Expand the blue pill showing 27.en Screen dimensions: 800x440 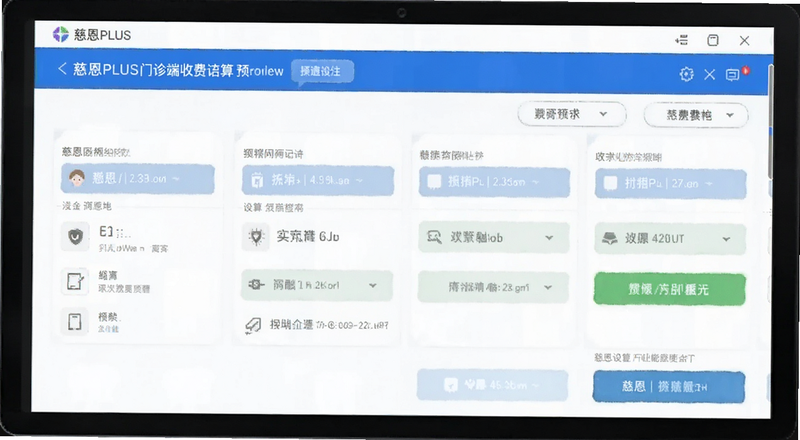670,184
